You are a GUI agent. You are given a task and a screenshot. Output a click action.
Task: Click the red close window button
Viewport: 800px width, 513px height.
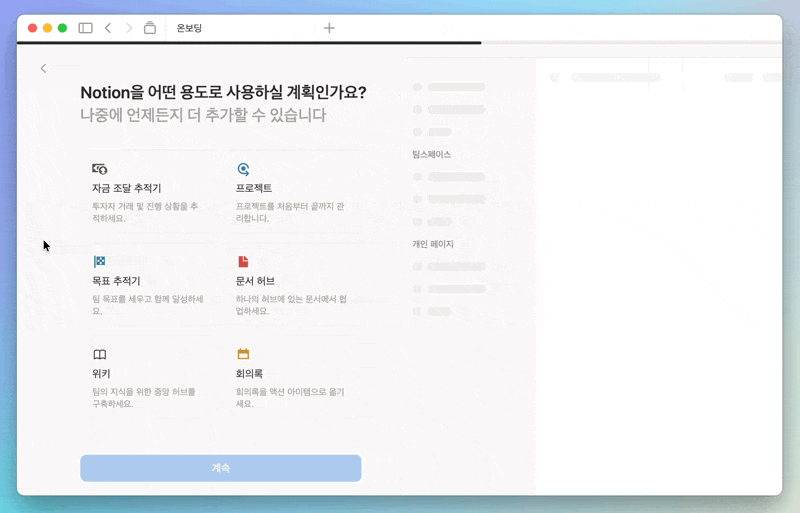tap(32, 28)
